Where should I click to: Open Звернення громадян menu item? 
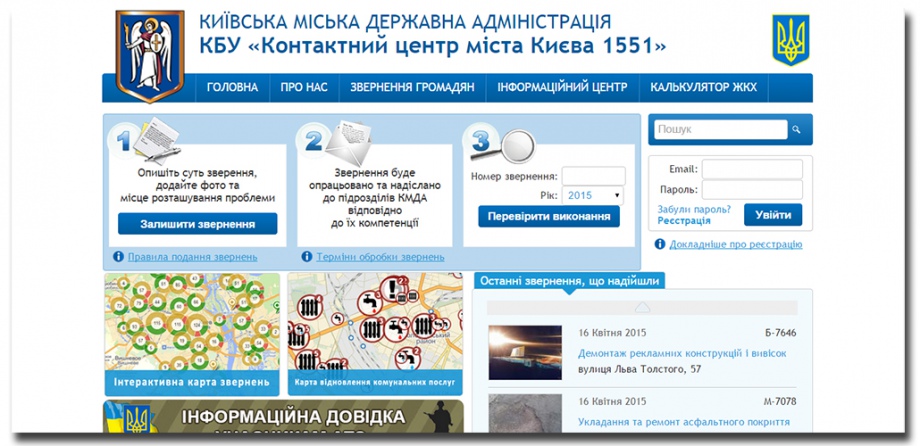tap(412, 87)
